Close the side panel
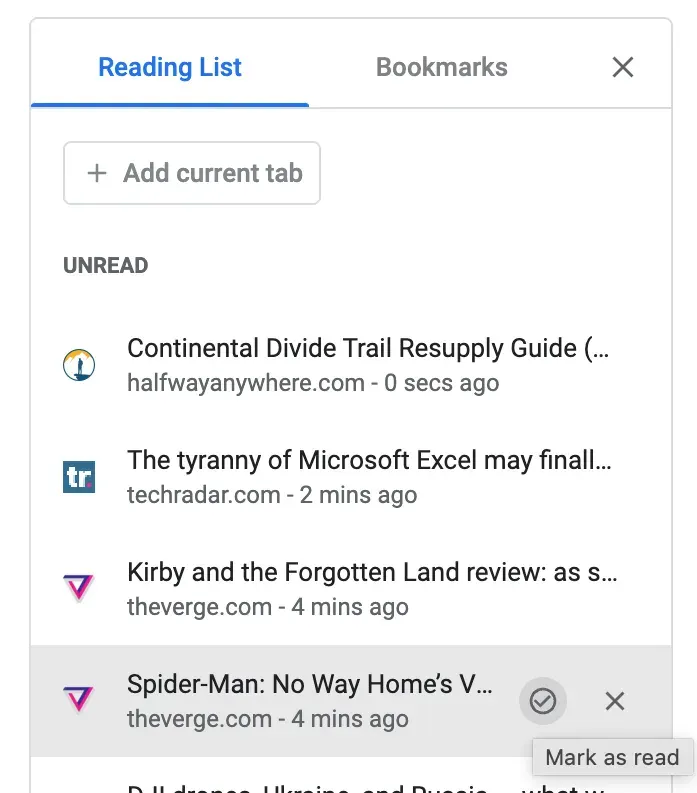Screen dimensions: 697x793 coord(623,67)
